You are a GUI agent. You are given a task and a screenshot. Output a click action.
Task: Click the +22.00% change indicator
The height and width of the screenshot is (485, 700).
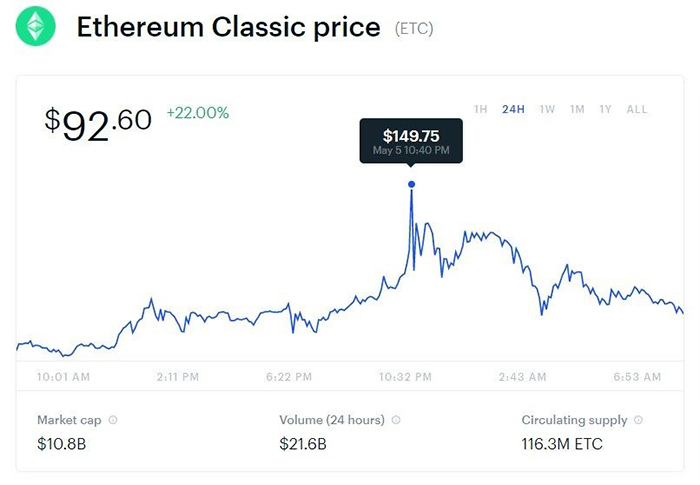197,113
